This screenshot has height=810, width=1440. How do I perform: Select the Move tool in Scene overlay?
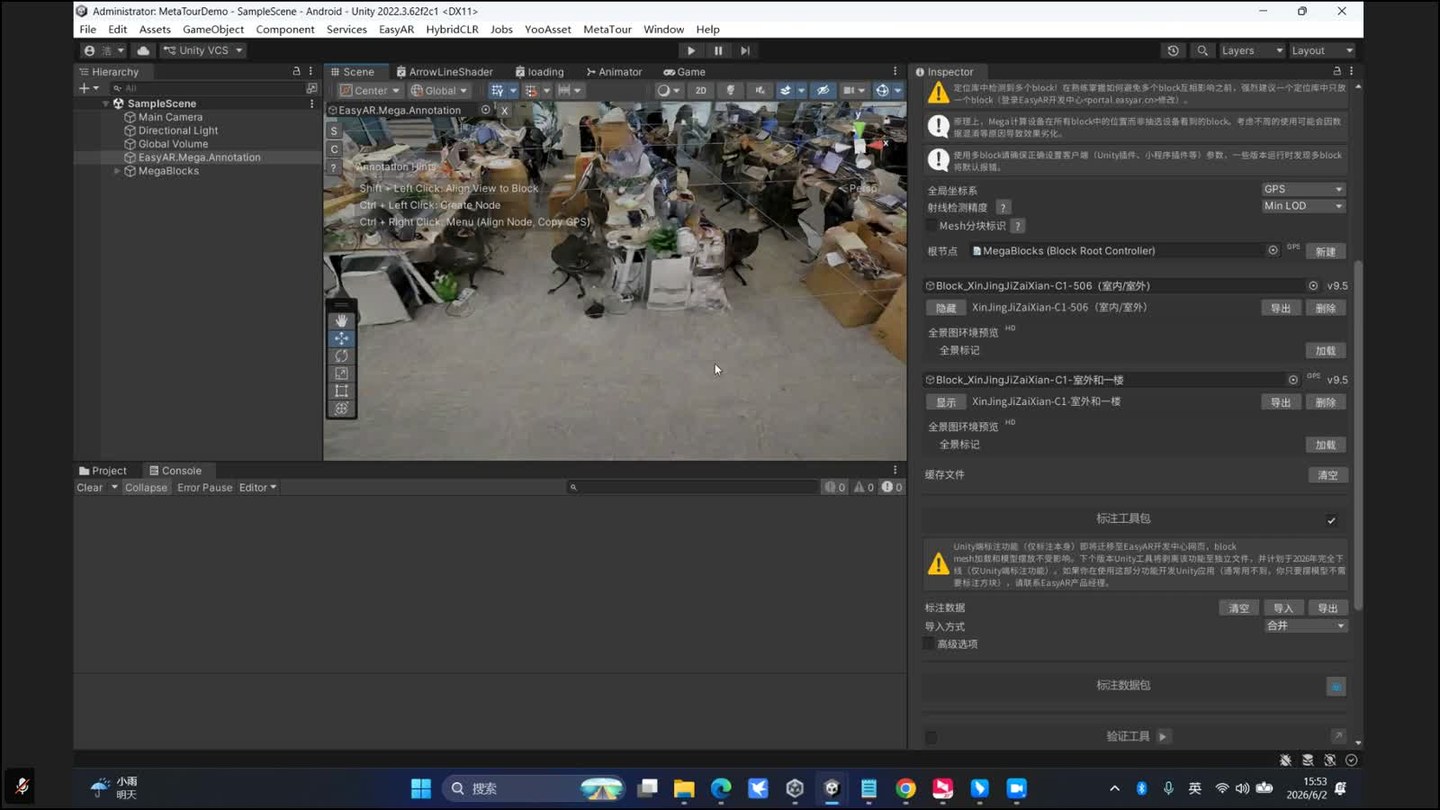coord(341,338)
